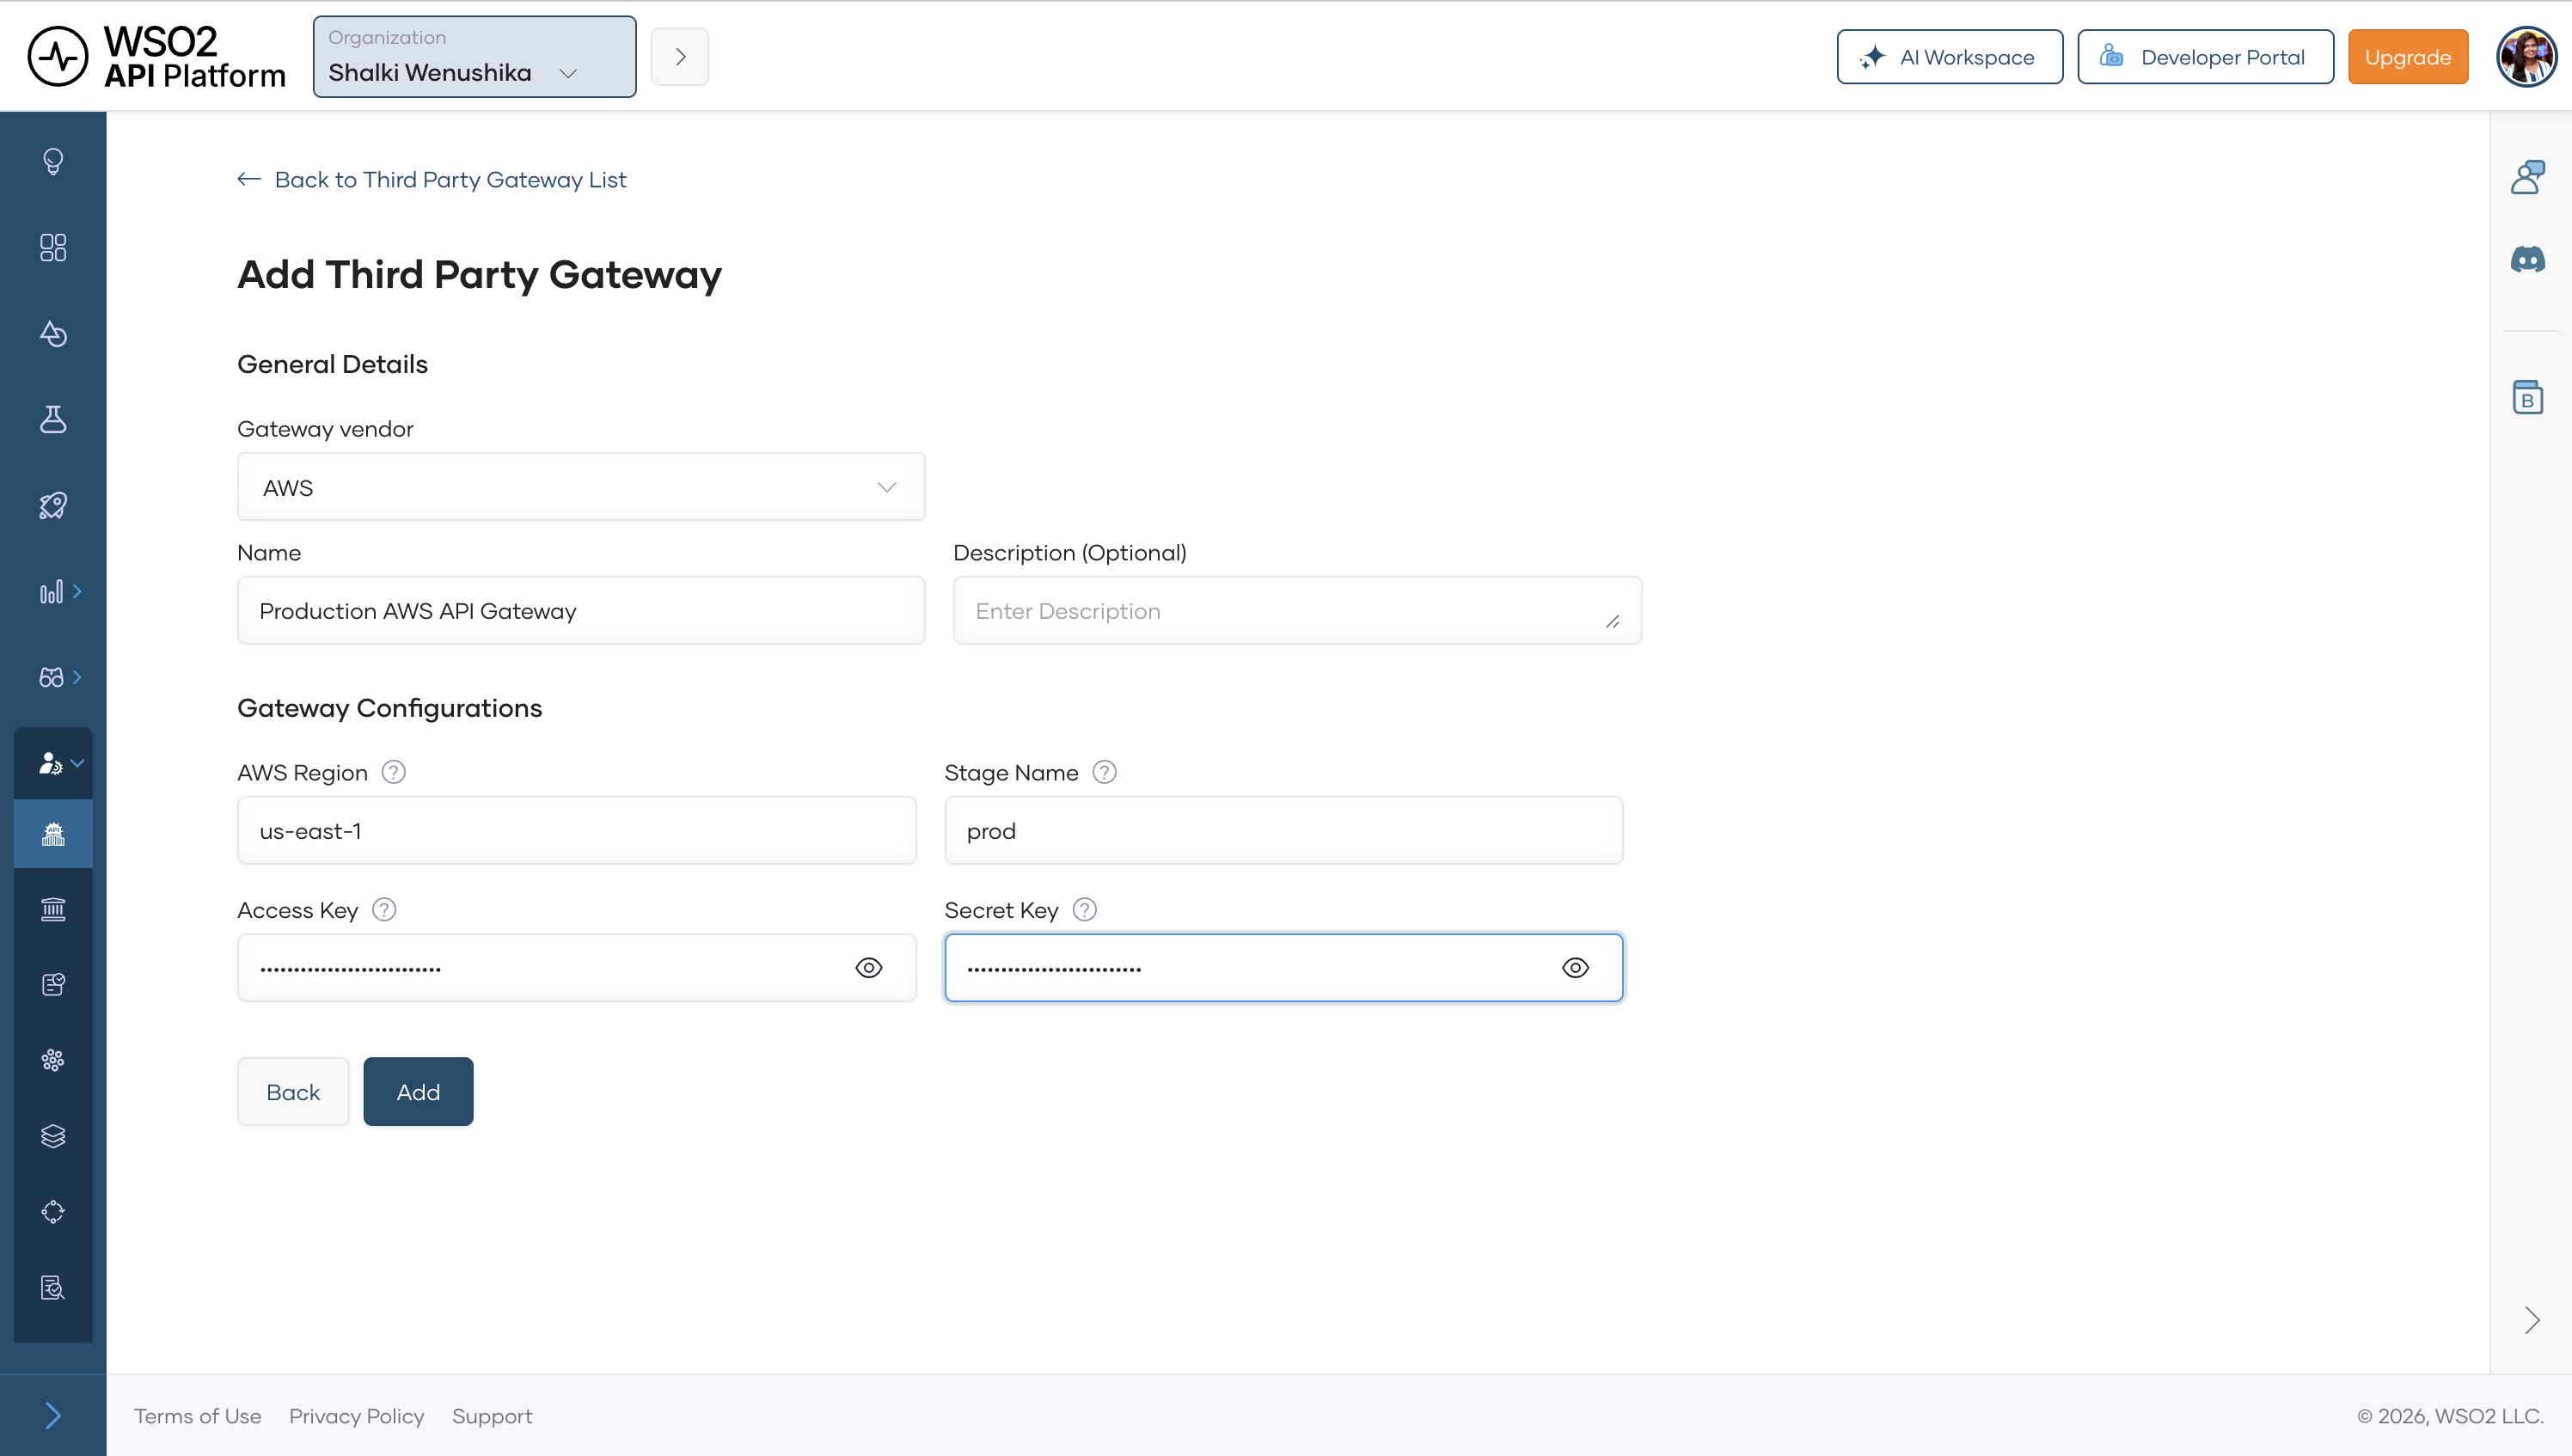This screenshot has width=2572, height=1456.
Task: Open the user chat support icon on right panel
Action: (2528, 177)
